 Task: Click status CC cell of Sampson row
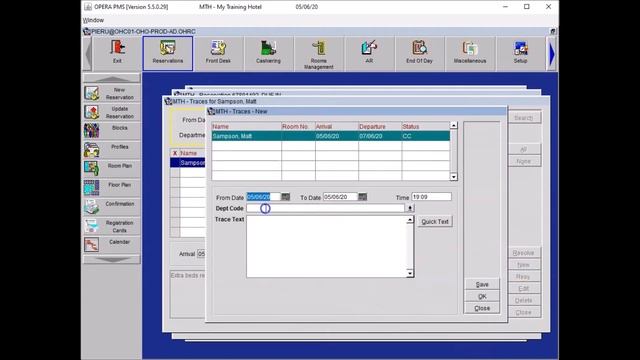(426, 136)
